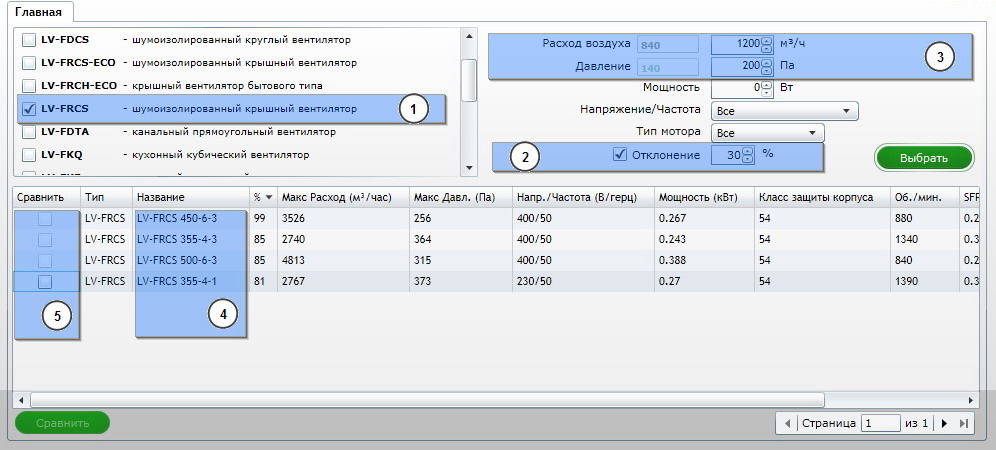Viewport: 996px width, 450px height.
Task: Enable the LV-FDTA fan type checkbox
Action: tap(29, 131)
